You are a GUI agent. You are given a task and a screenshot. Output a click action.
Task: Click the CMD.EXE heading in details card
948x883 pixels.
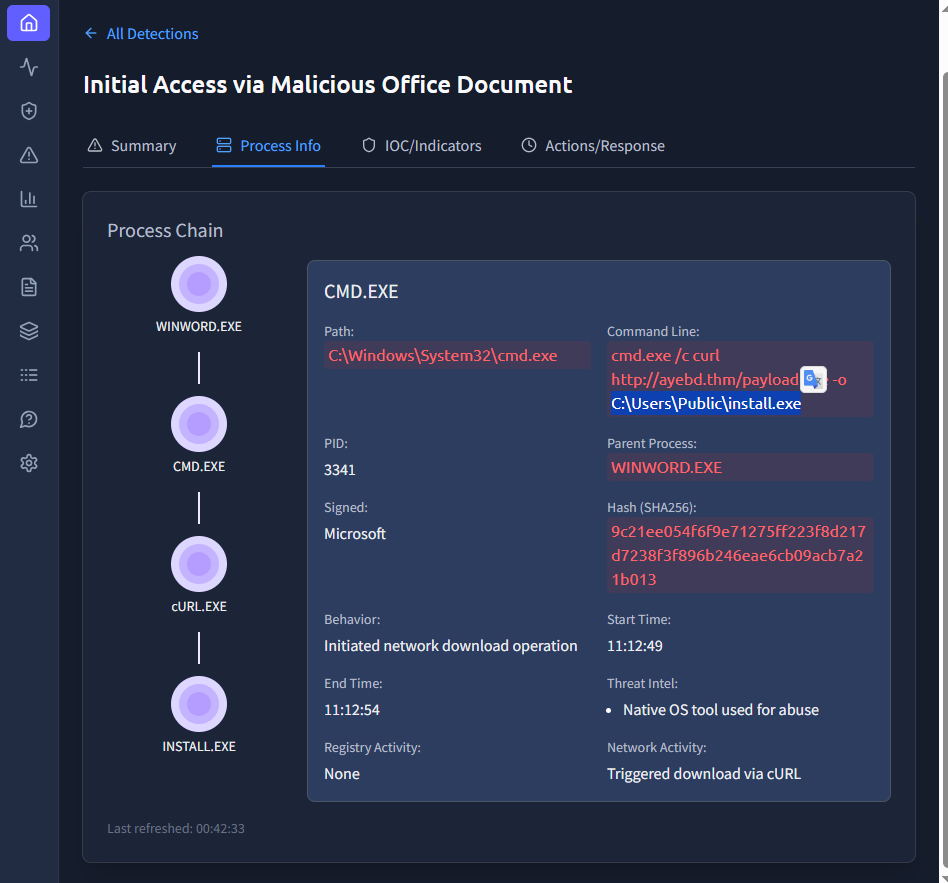[x=361, y=292]
